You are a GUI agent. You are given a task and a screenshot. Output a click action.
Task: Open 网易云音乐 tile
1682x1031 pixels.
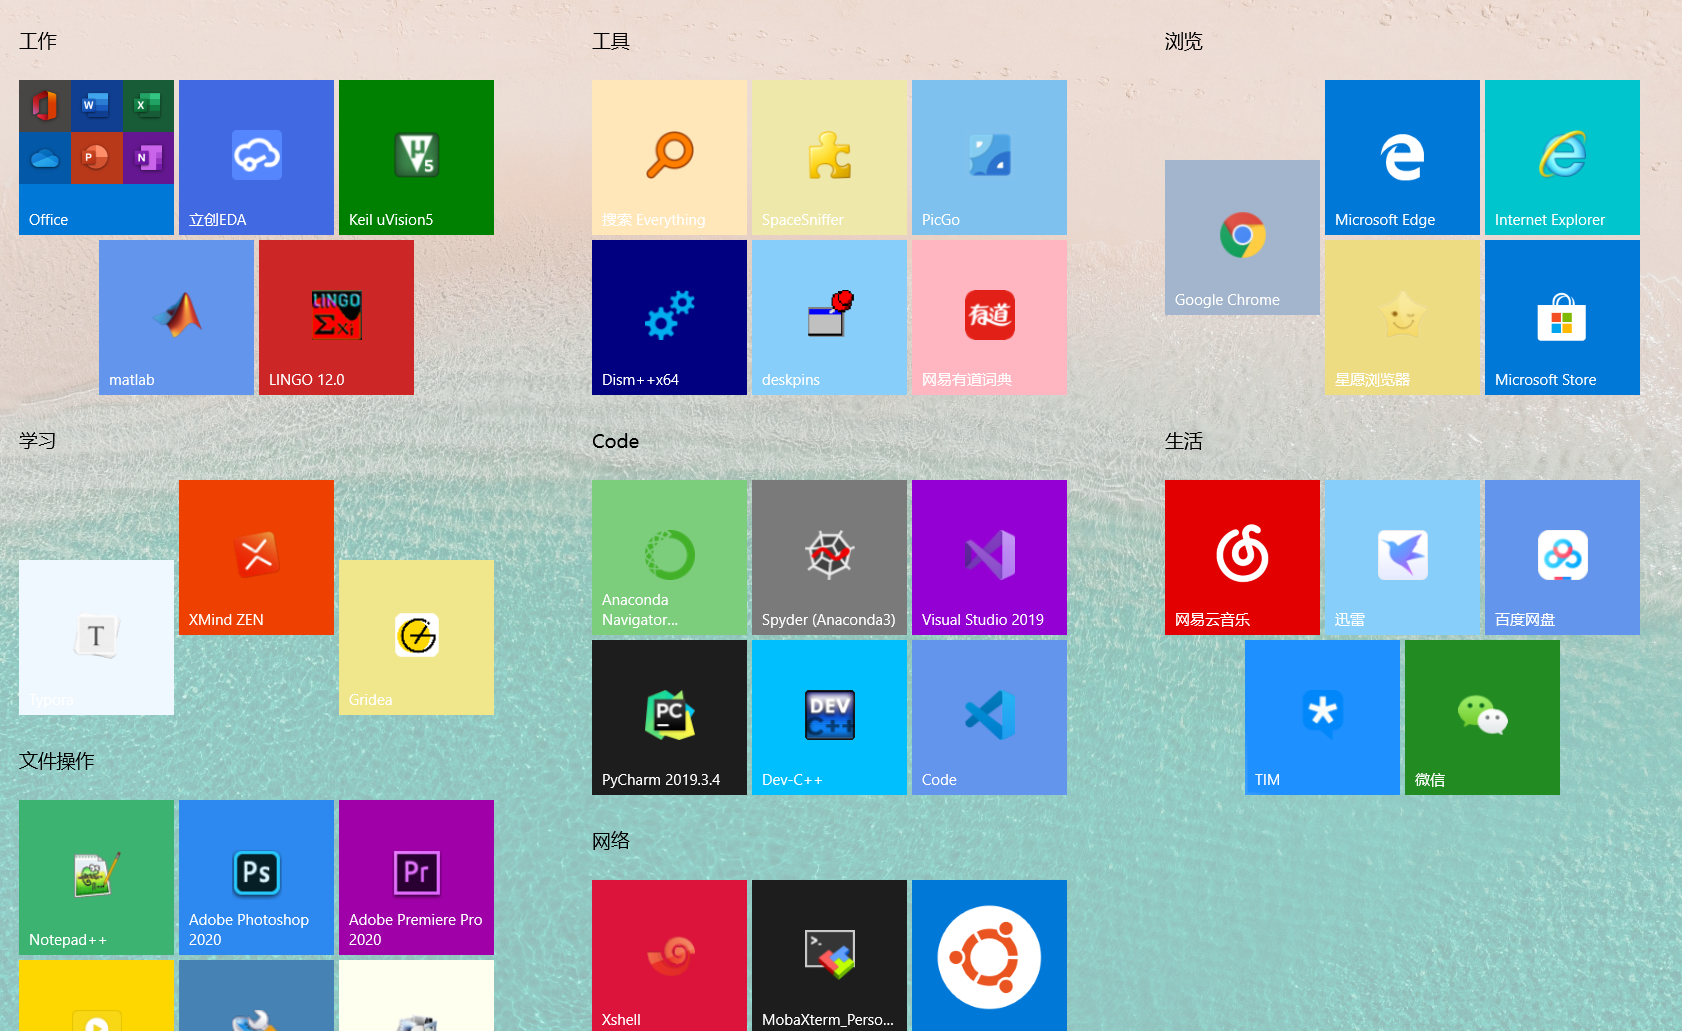click(x=1242, y=557)
